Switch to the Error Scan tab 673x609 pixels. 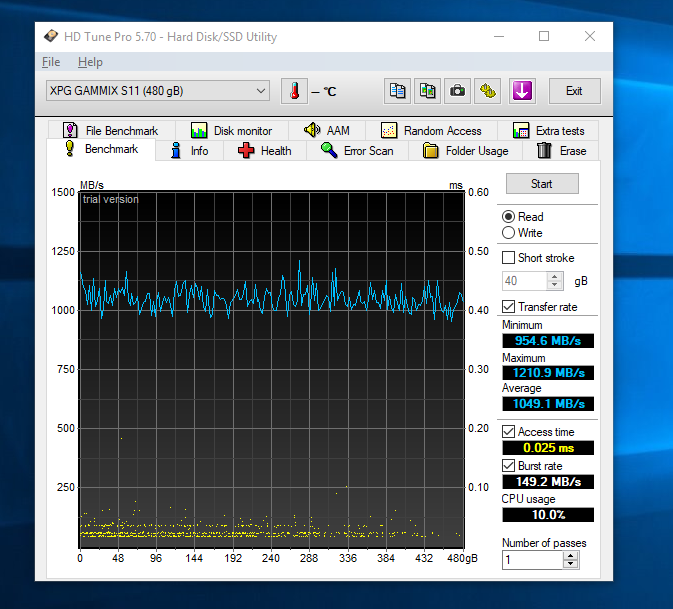click(357, 151)
